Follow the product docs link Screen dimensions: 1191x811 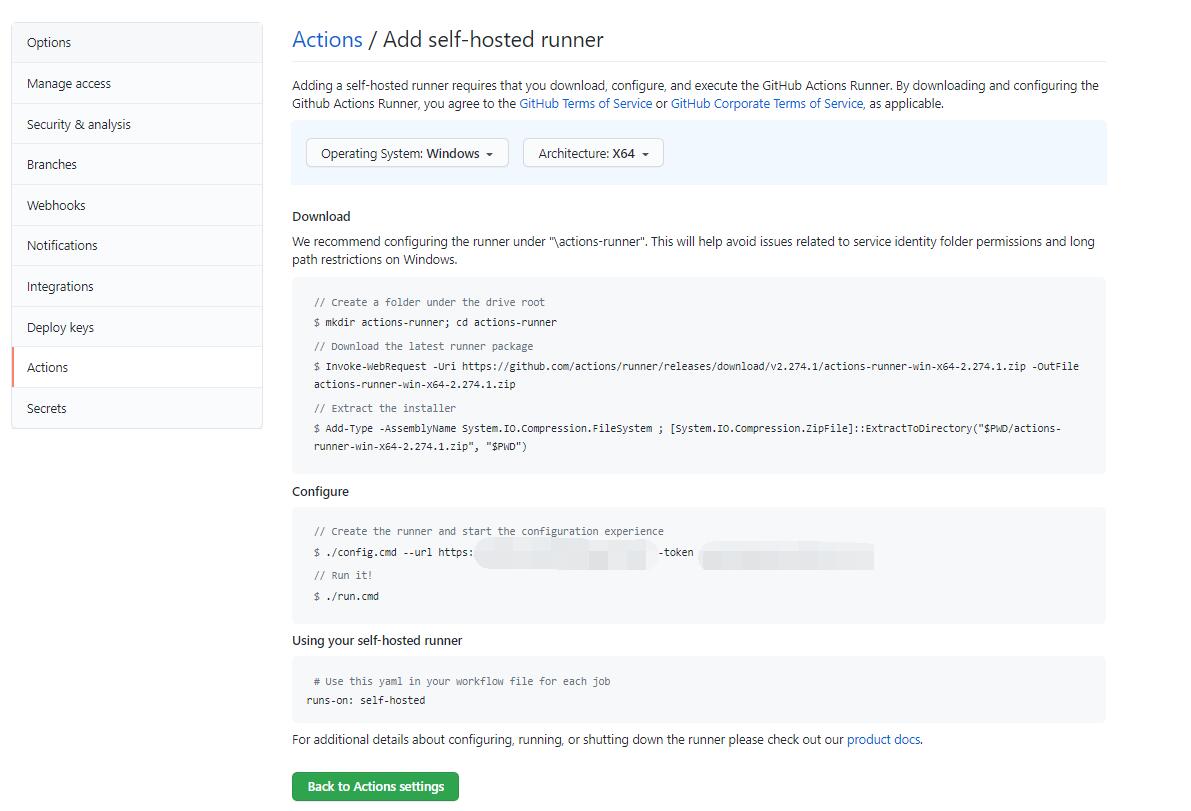click(x=883, y=740)
